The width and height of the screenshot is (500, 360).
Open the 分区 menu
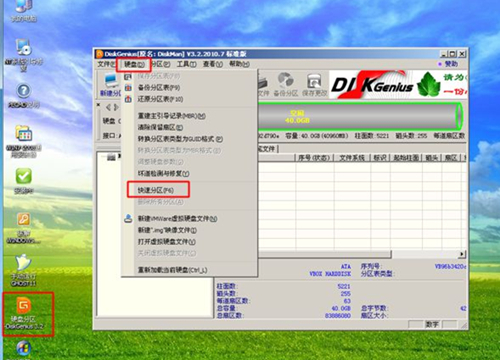tap(161, 64)
